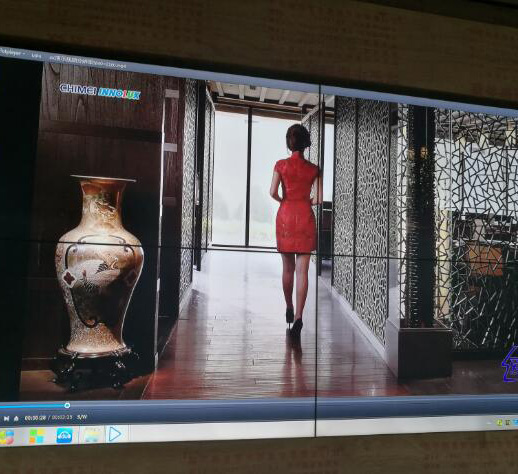Click the green system tray icon
Screen dimensions: 518x474
[499, 423]
